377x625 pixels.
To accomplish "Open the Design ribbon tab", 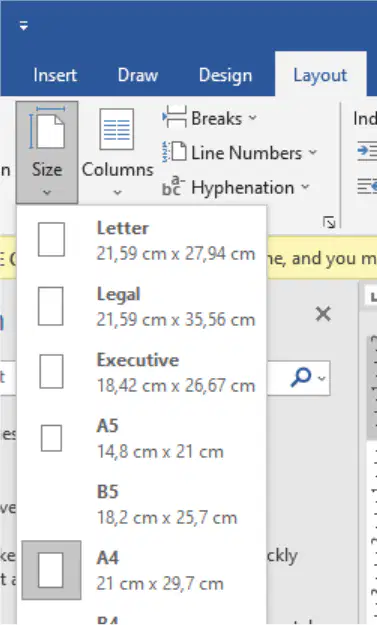I will (x=226, y=75).
